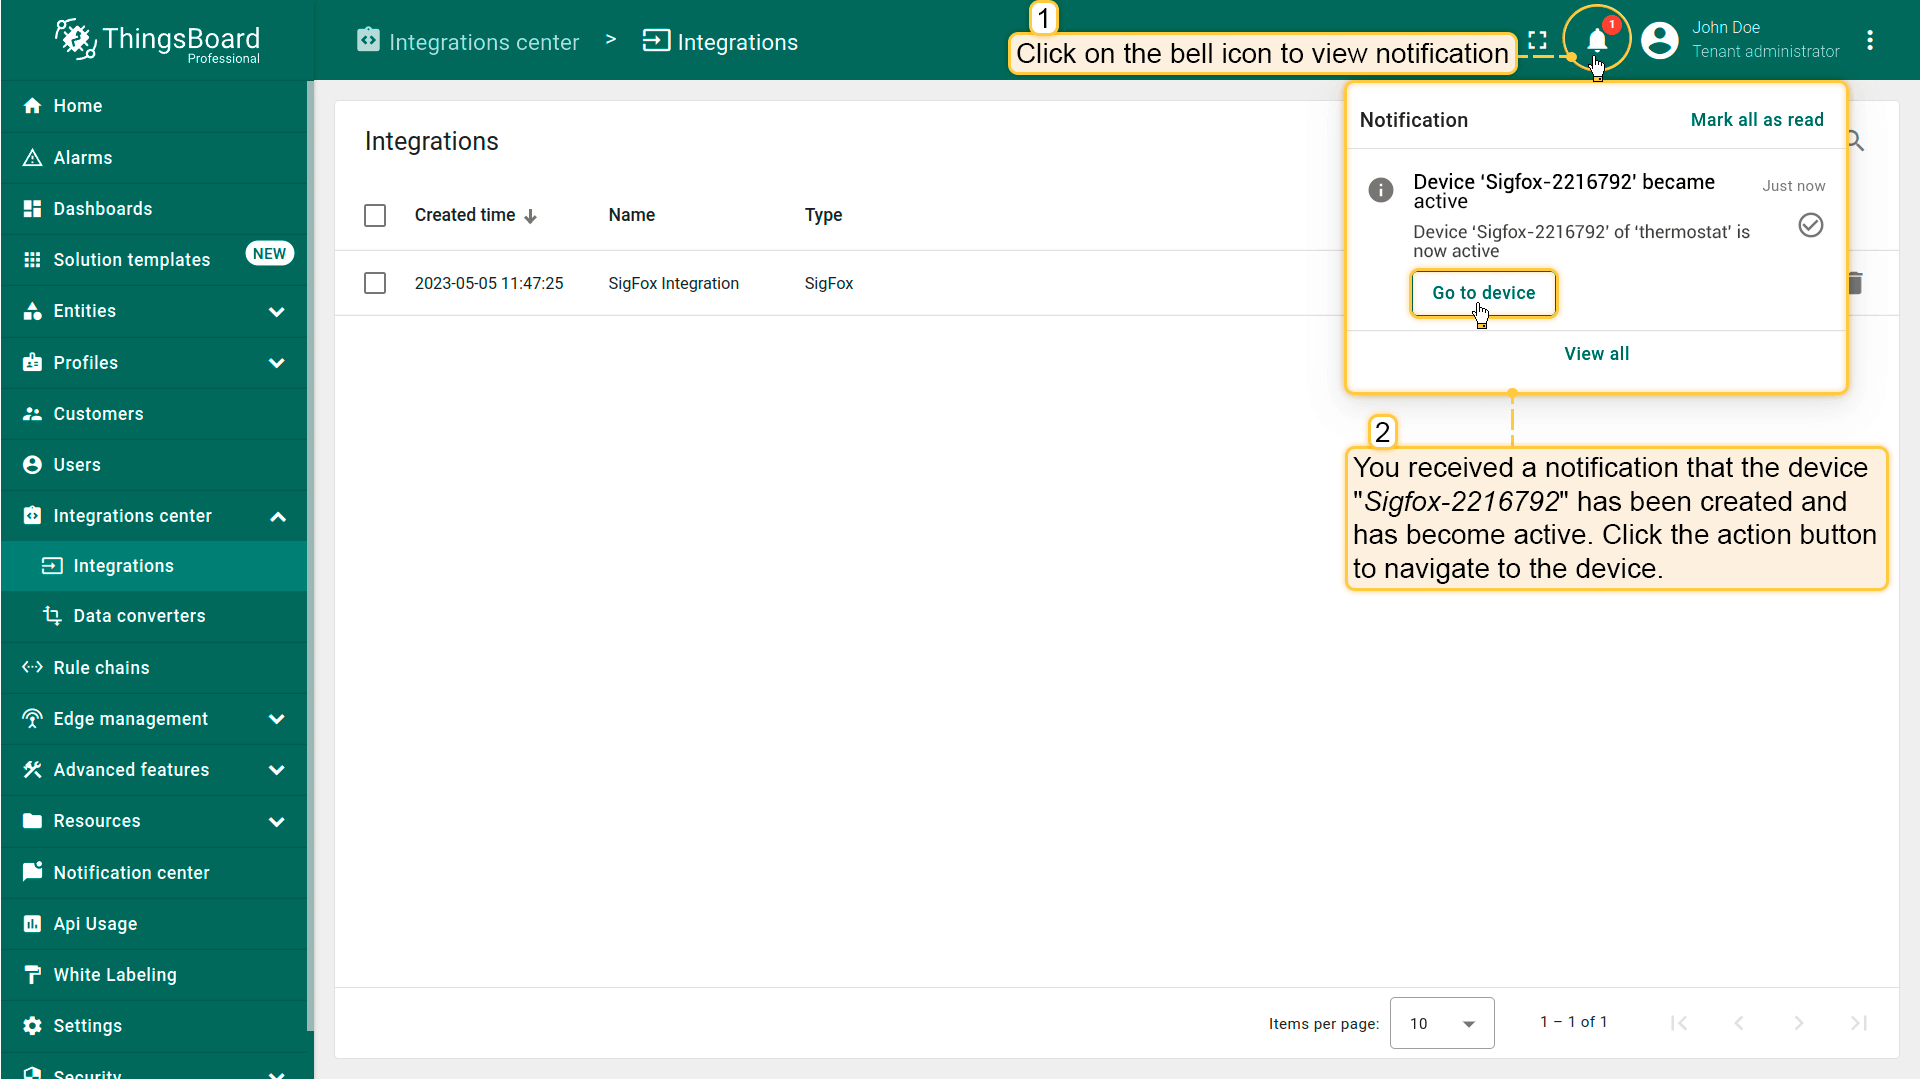The height and width of the screenshot is (1080, 1920).
Task: Click Mark all as read link
Action: pos(1756,120)
